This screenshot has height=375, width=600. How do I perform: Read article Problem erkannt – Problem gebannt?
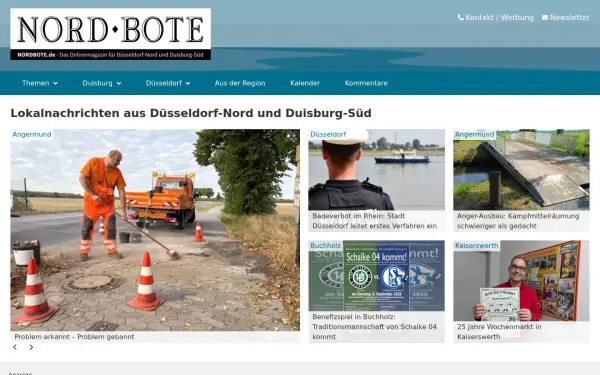(74, 337)
